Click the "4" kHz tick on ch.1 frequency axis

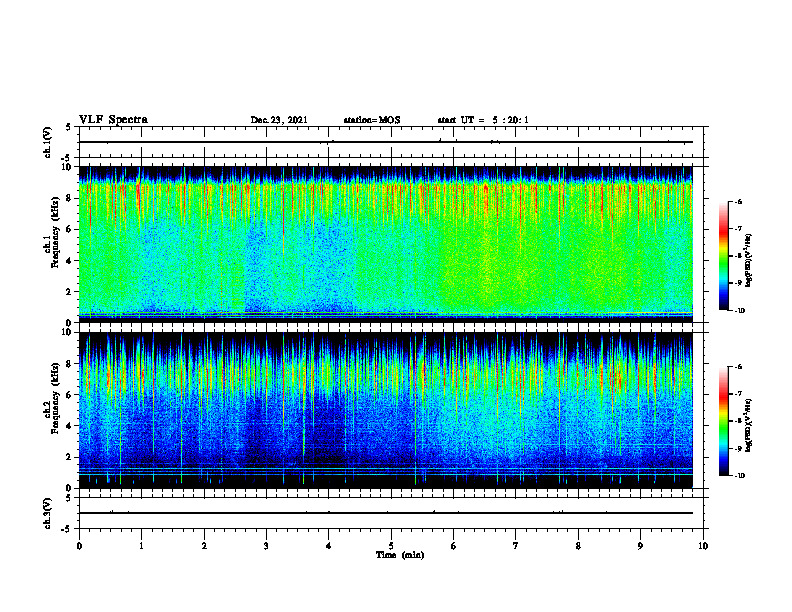click(70, 261)
